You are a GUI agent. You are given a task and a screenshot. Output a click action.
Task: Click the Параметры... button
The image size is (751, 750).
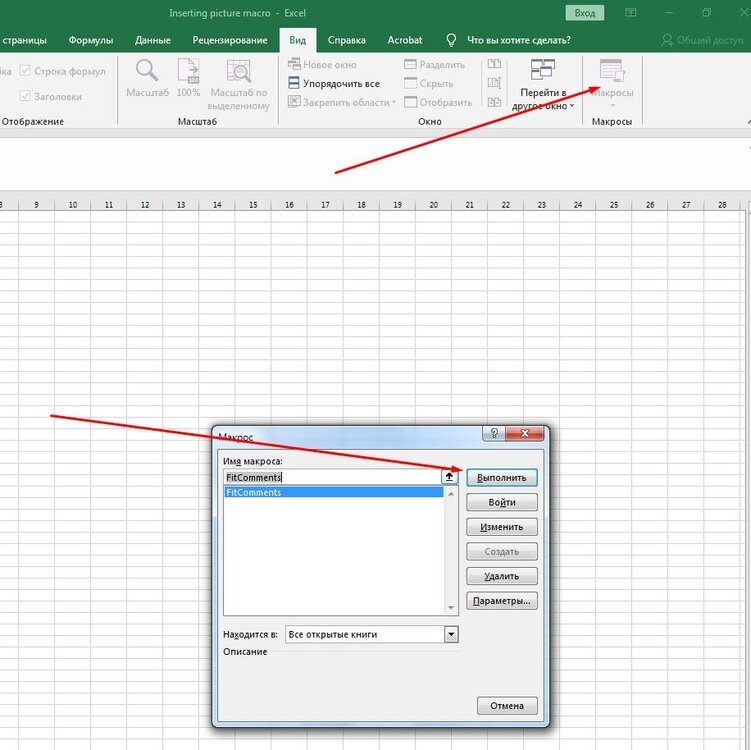click(501, 601)
